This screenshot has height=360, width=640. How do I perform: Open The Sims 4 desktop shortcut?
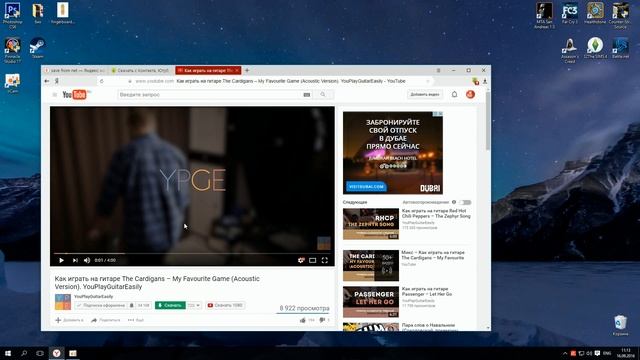pos(595,48)
